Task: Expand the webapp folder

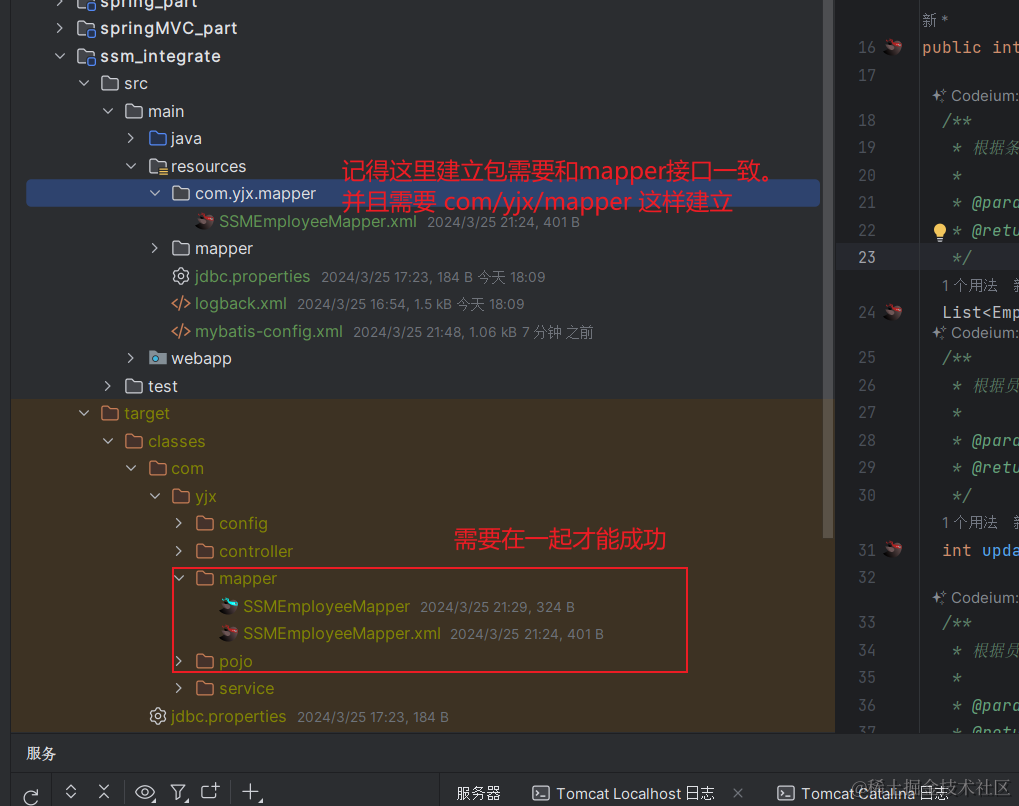Action: point(130,358)
